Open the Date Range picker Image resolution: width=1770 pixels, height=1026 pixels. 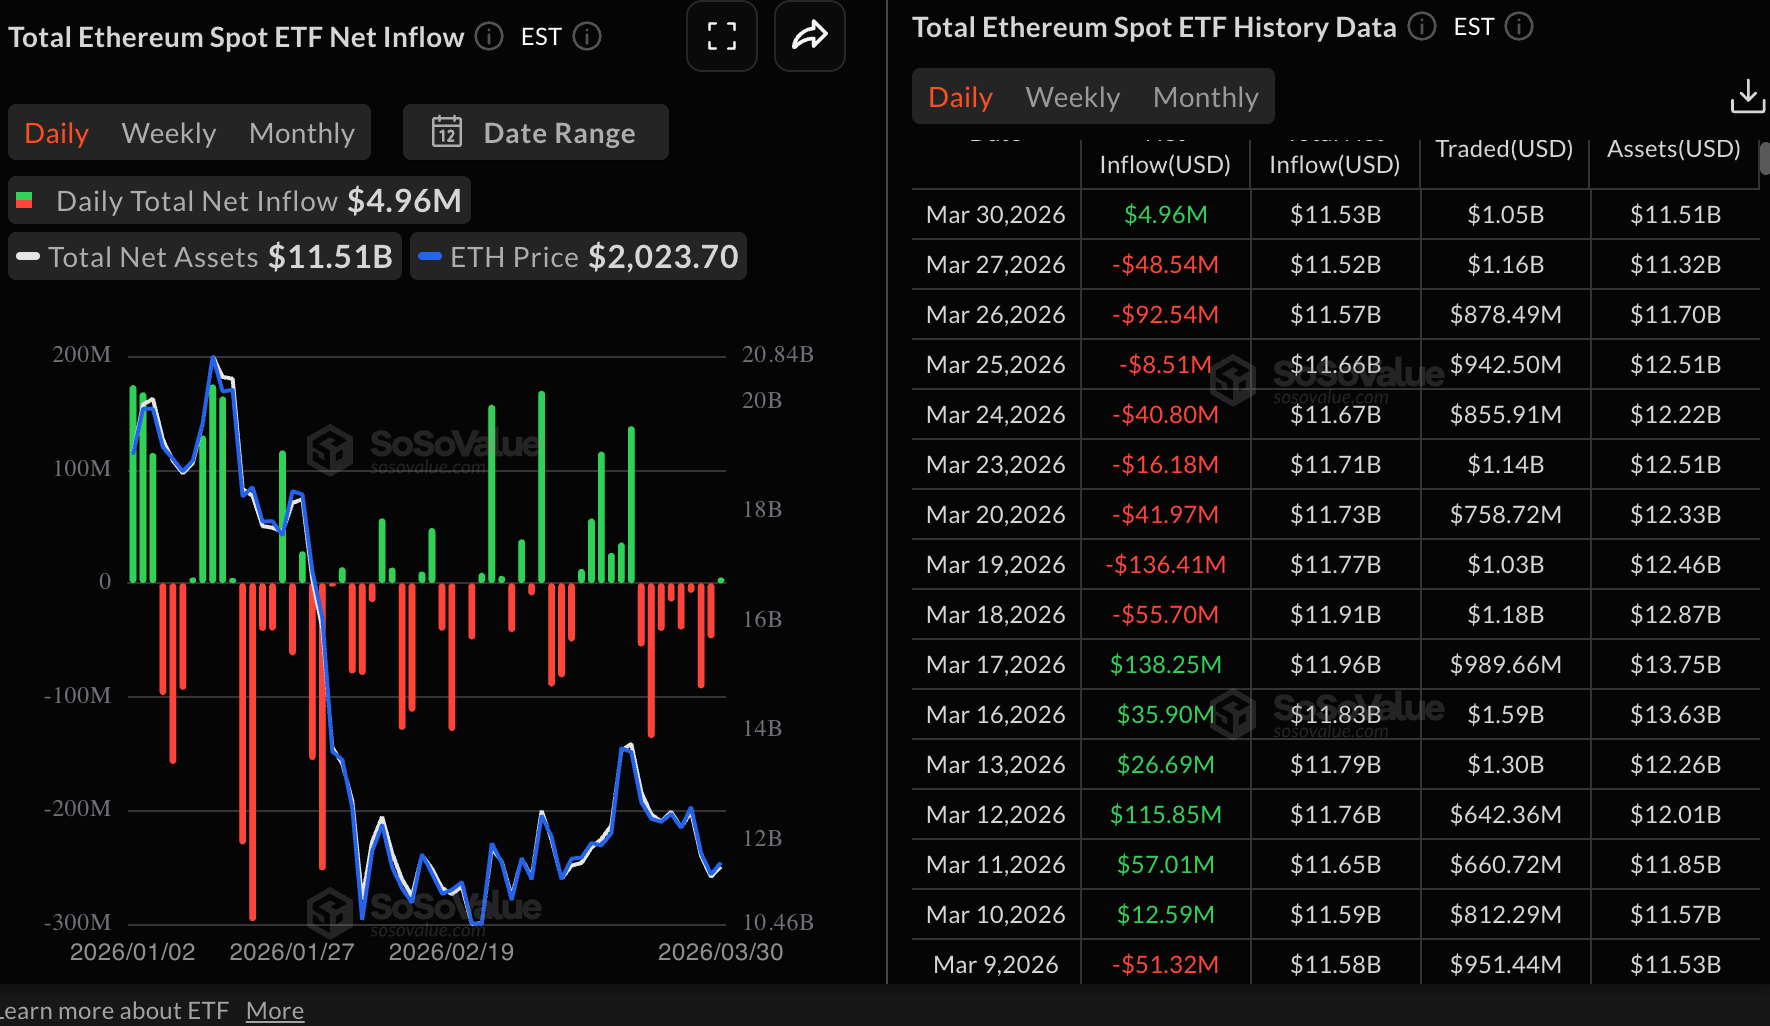pyautogui.click(x=536, y=132)
